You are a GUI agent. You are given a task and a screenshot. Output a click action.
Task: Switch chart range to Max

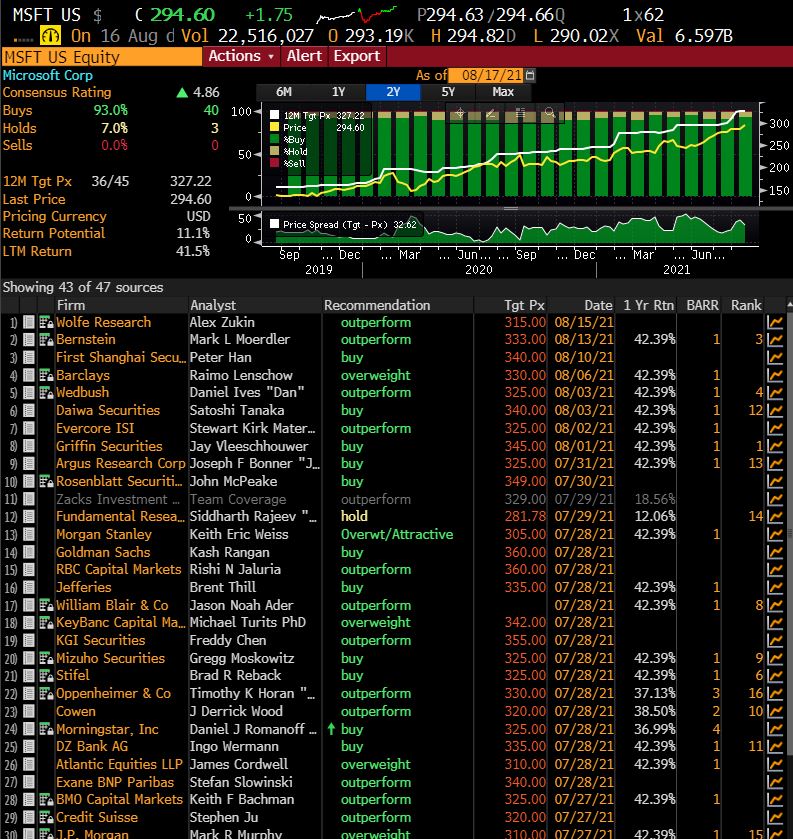click(x=503, y=92)
